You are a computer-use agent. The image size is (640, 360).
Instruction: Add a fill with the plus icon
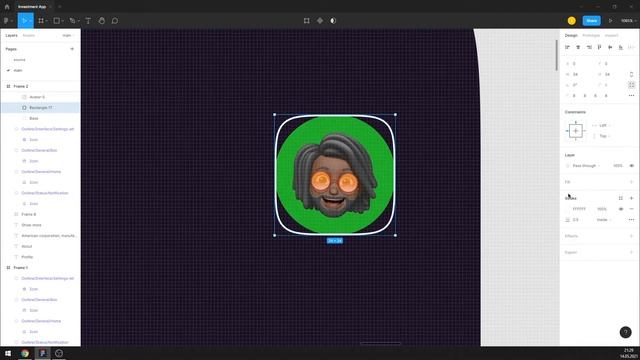(x=631, y=182)
